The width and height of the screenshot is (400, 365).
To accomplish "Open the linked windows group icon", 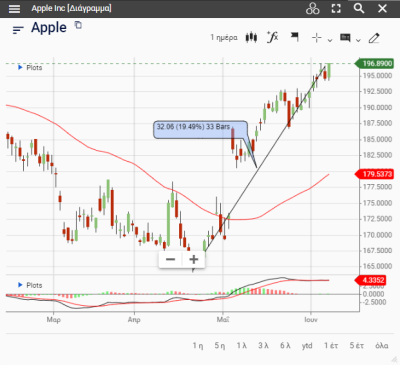I will coord(312,9).
